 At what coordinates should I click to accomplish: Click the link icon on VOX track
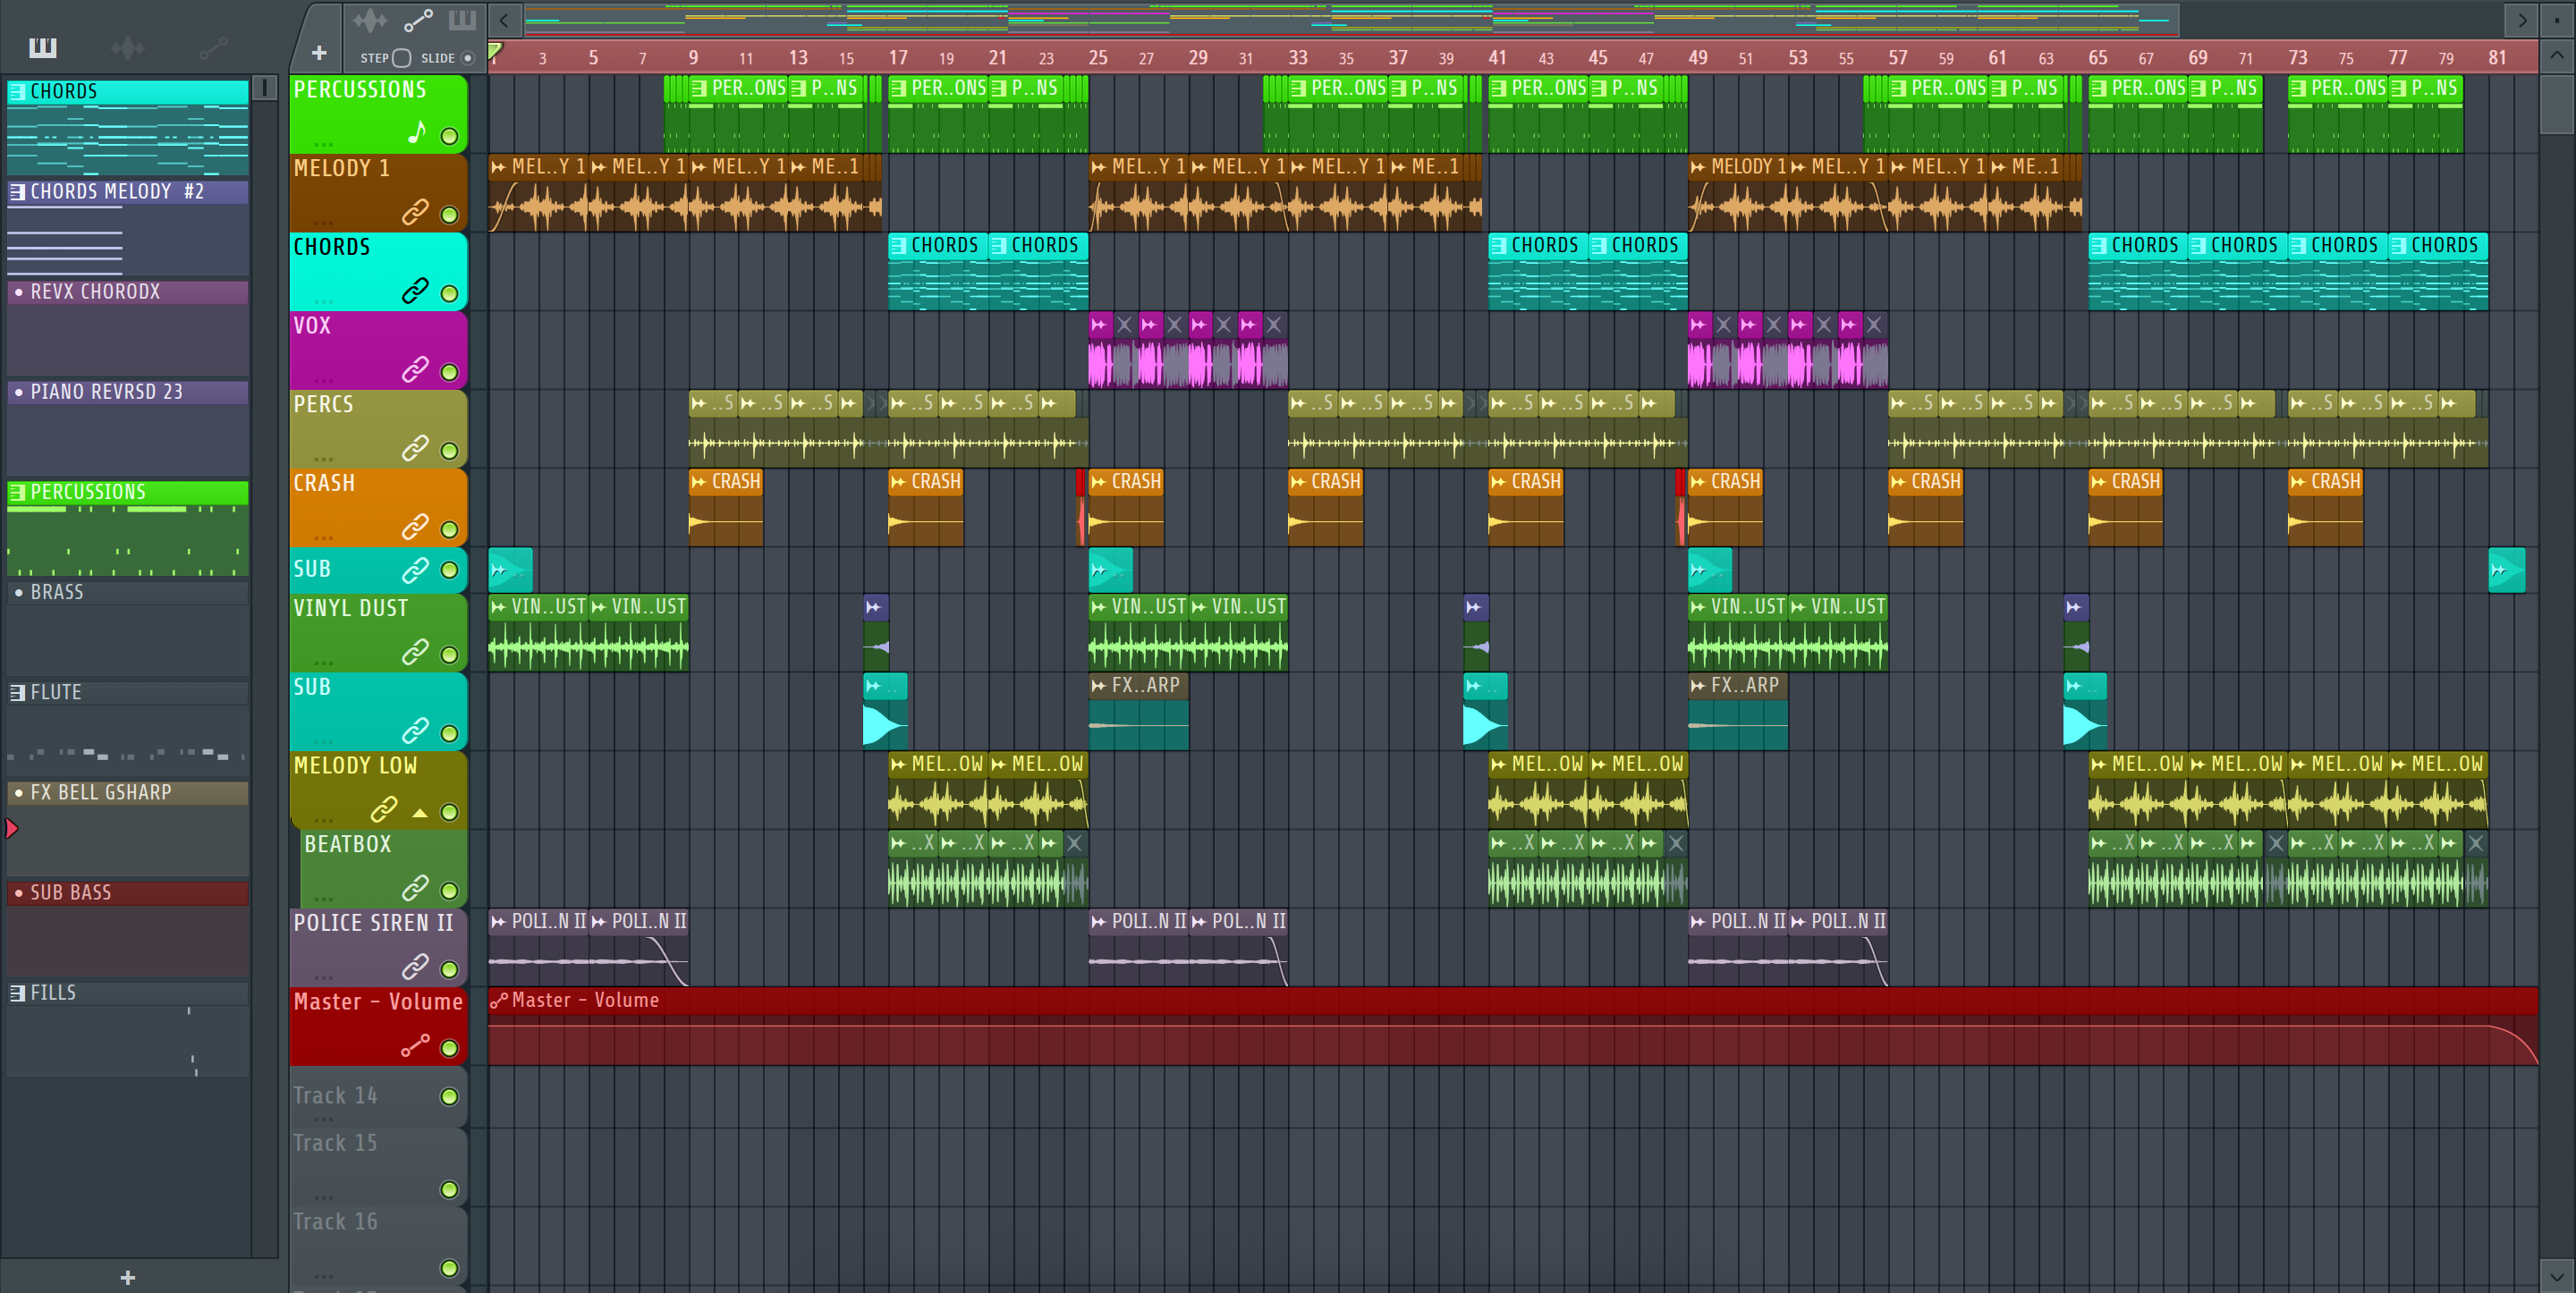(x=415, y=370)
